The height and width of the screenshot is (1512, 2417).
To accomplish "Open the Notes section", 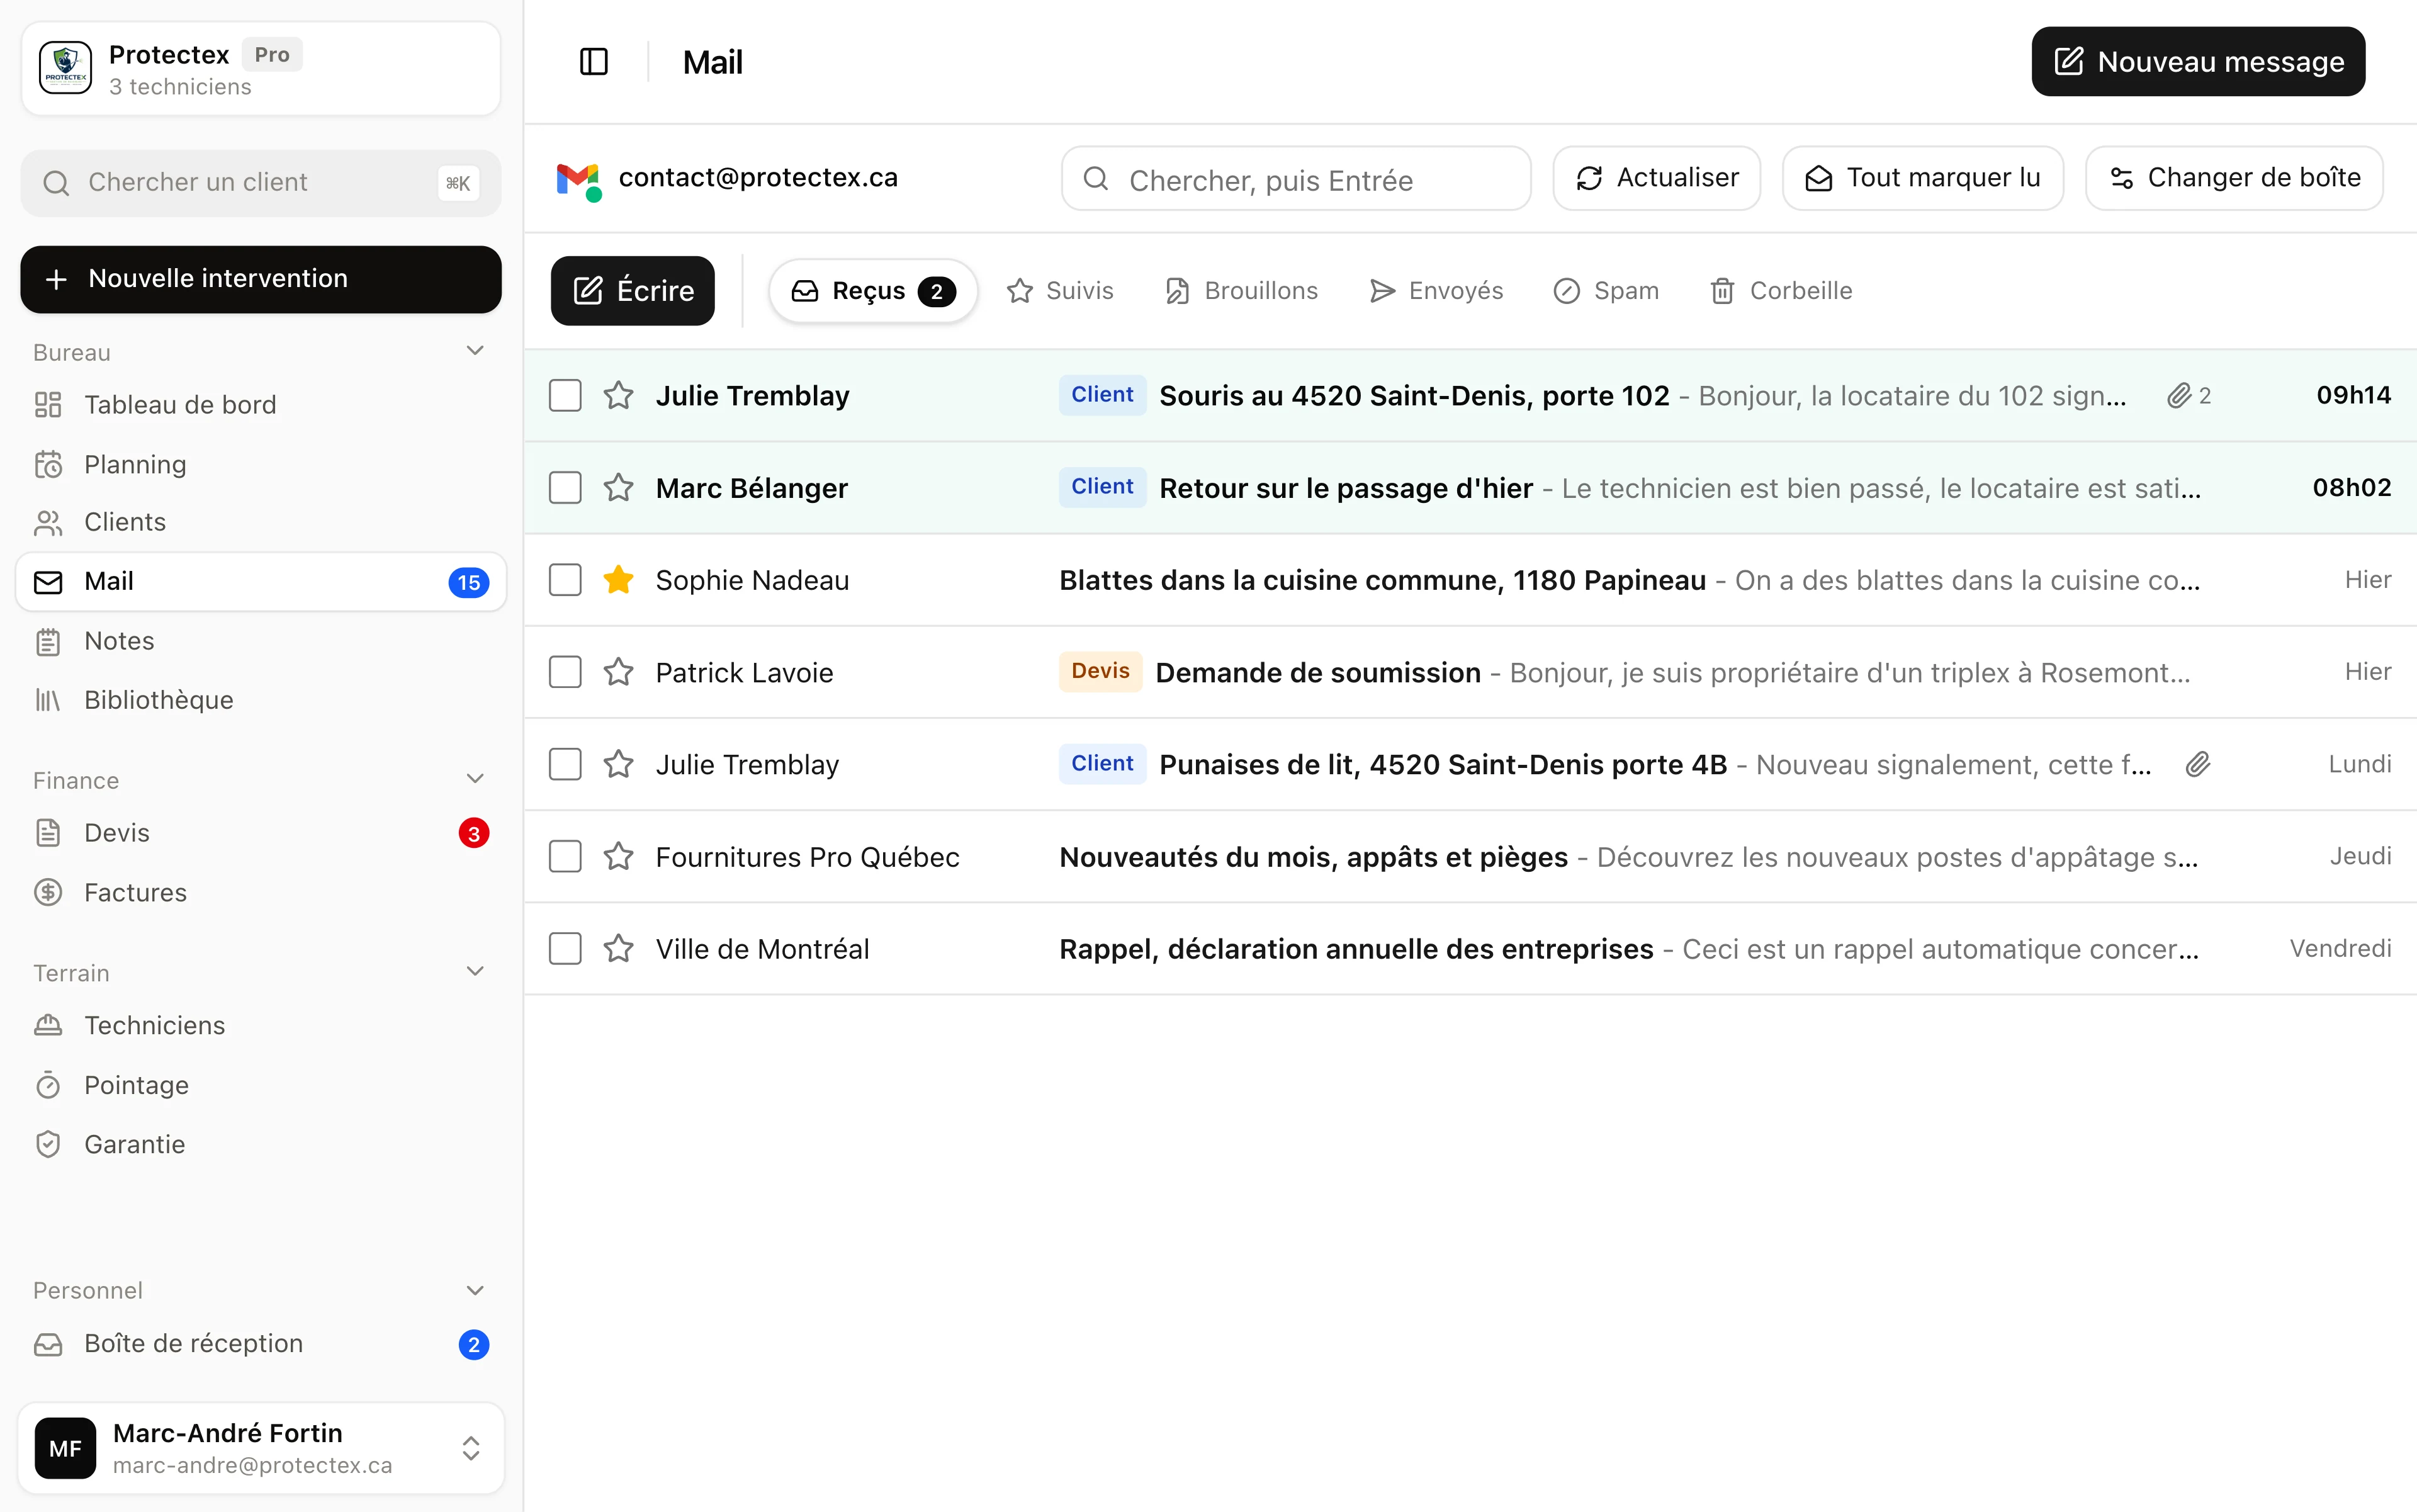I will (261, 641).
